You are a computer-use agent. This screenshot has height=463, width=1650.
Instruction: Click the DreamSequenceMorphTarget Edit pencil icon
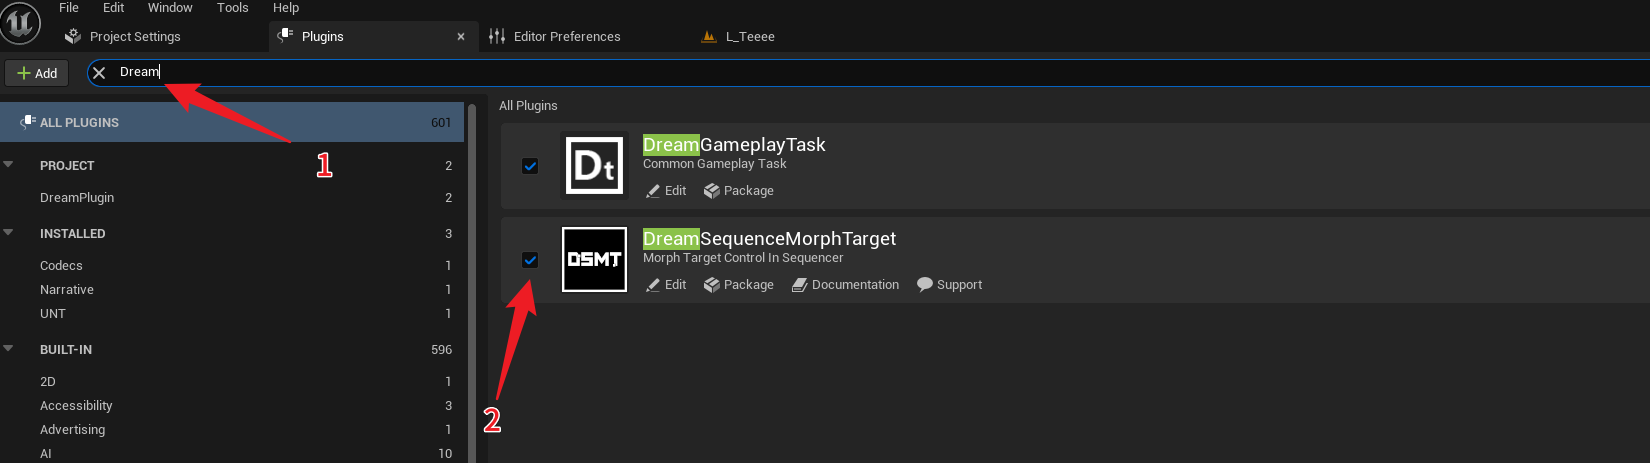click(x=652, y=285)
